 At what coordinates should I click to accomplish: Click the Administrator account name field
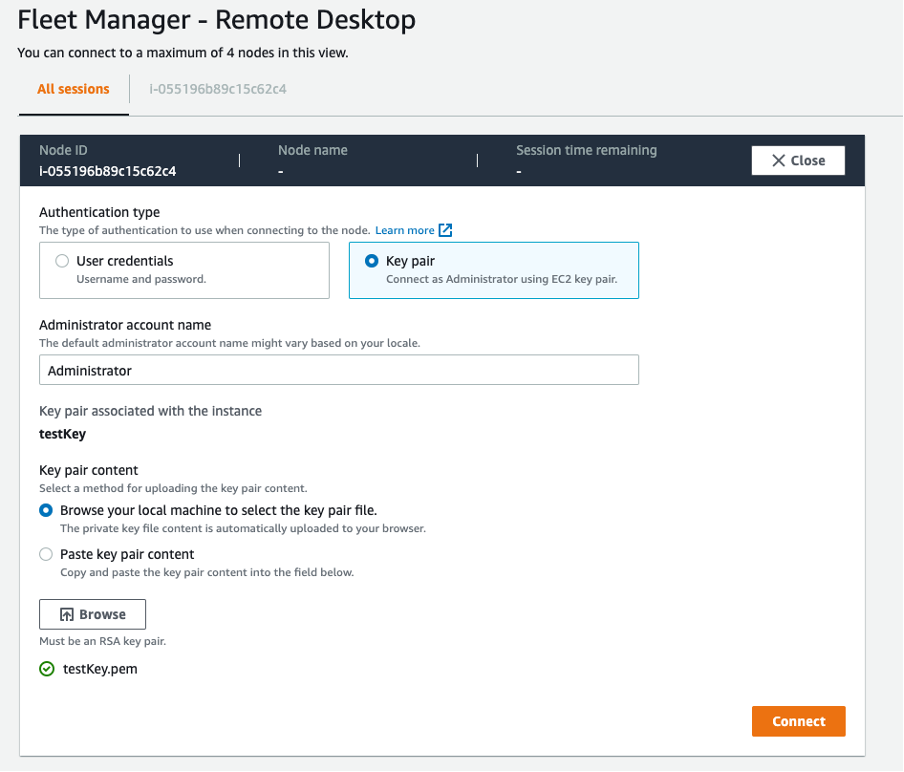(339, 370)
